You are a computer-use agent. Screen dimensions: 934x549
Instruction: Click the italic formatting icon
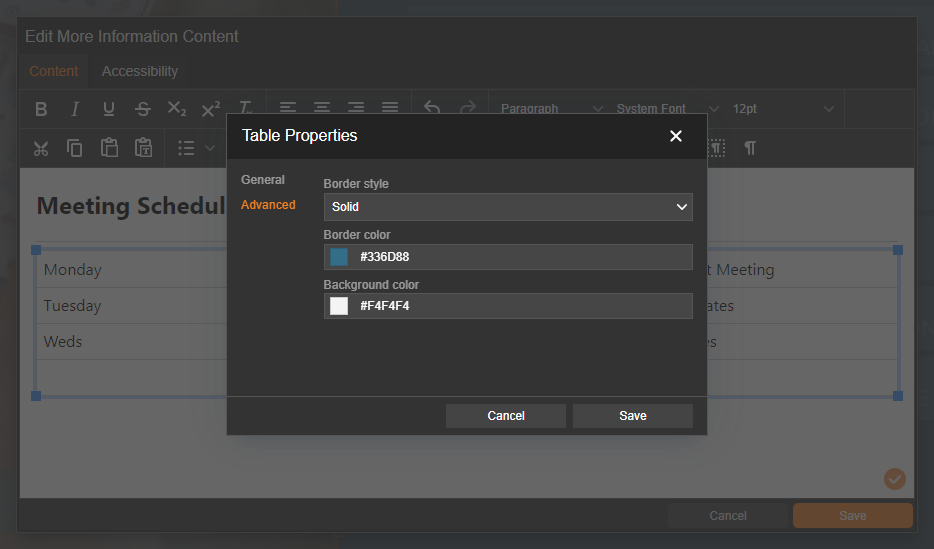(75, 109)
